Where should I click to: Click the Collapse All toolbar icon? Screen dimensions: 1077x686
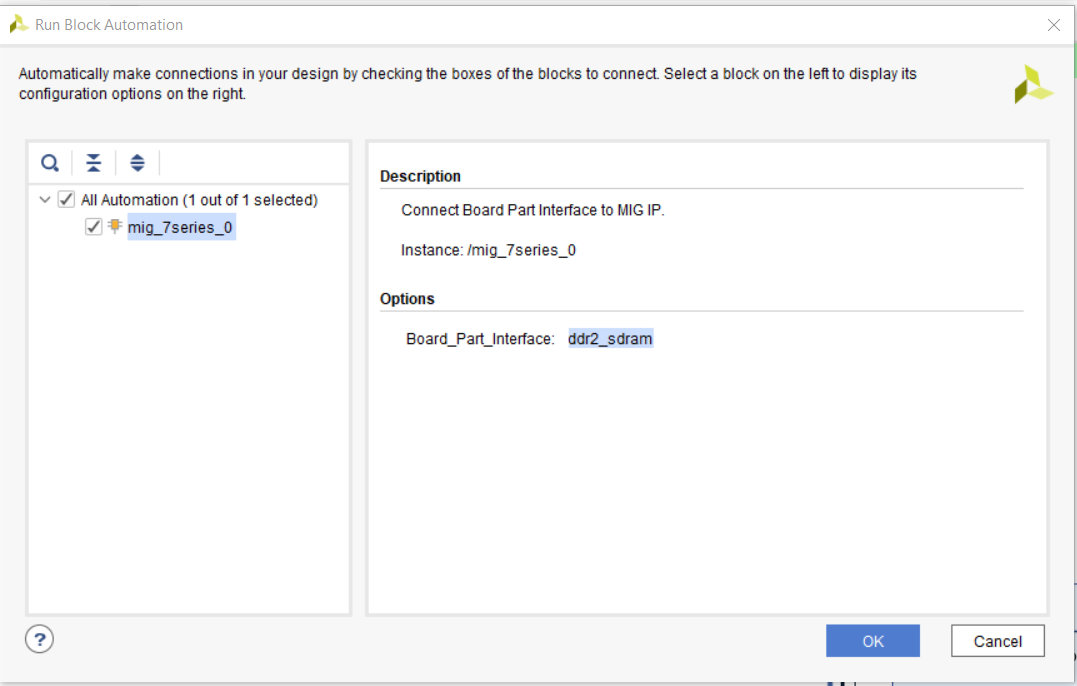[x=93, y=163]
